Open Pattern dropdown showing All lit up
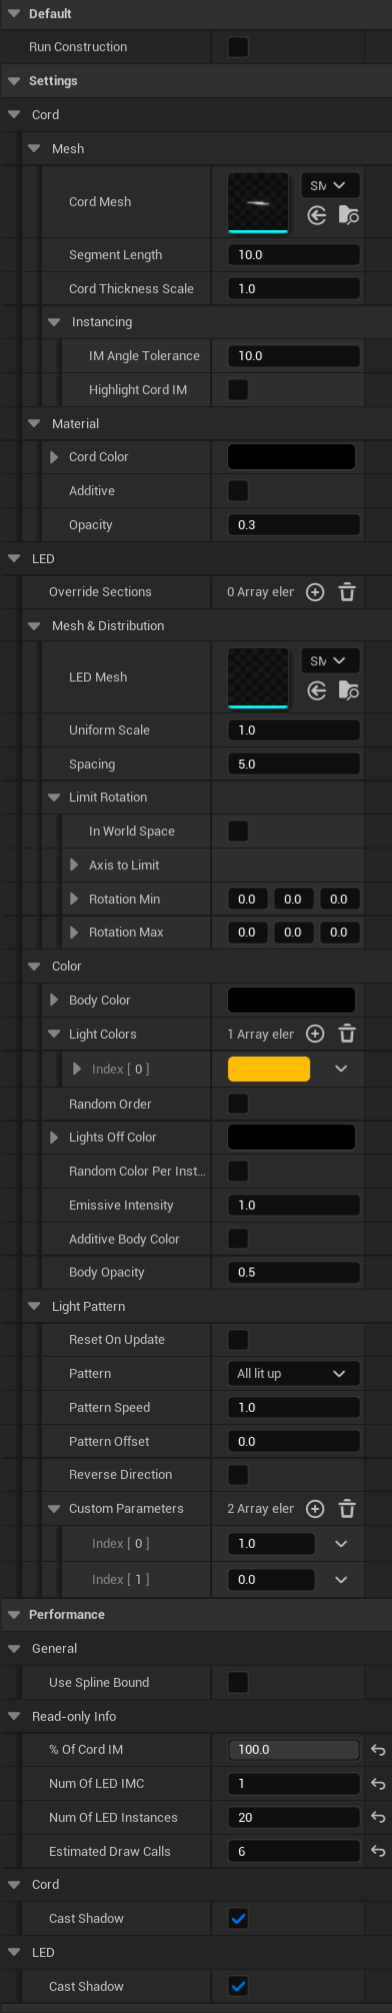This screenshot has width=392, height=2013. click(x=293, y=1373)
